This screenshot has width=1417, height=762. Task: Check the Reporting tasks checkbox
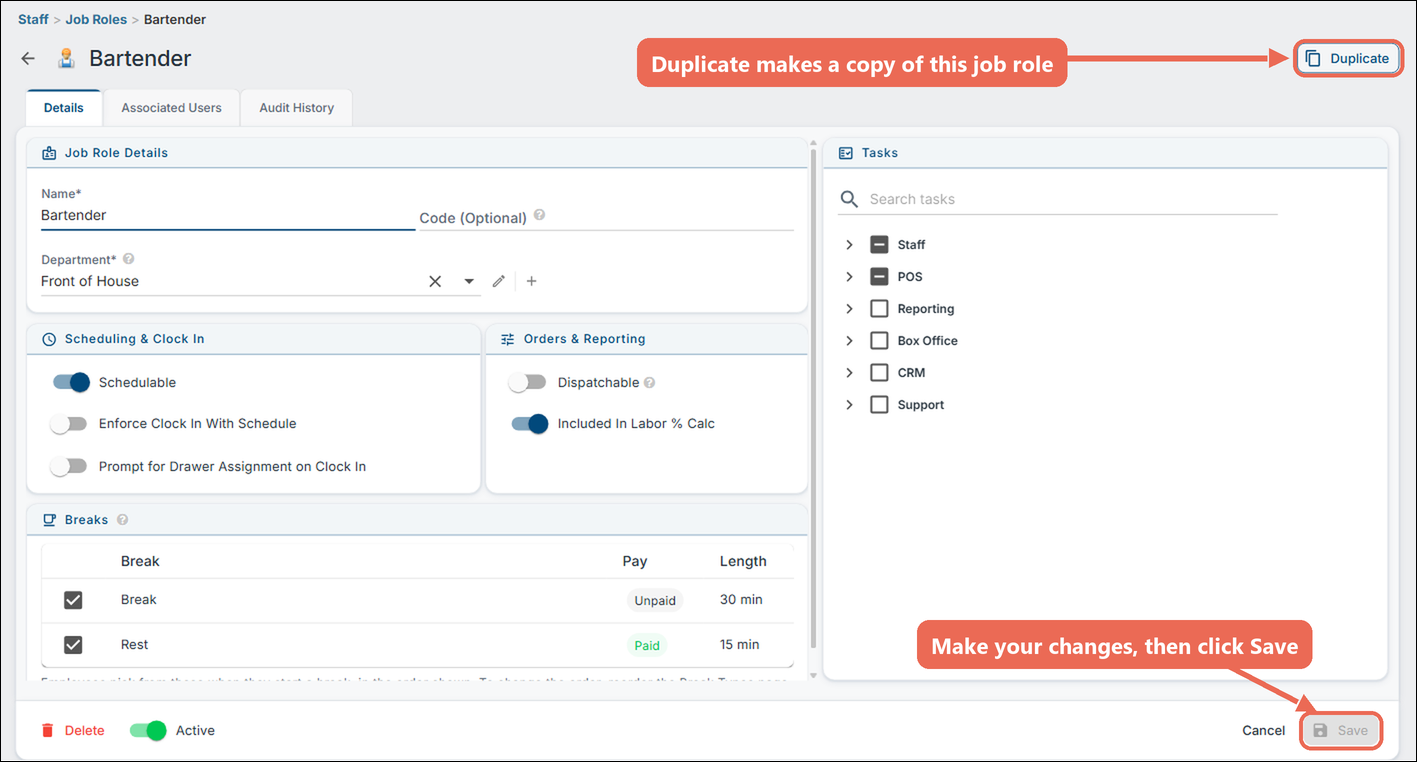(879, 309)
